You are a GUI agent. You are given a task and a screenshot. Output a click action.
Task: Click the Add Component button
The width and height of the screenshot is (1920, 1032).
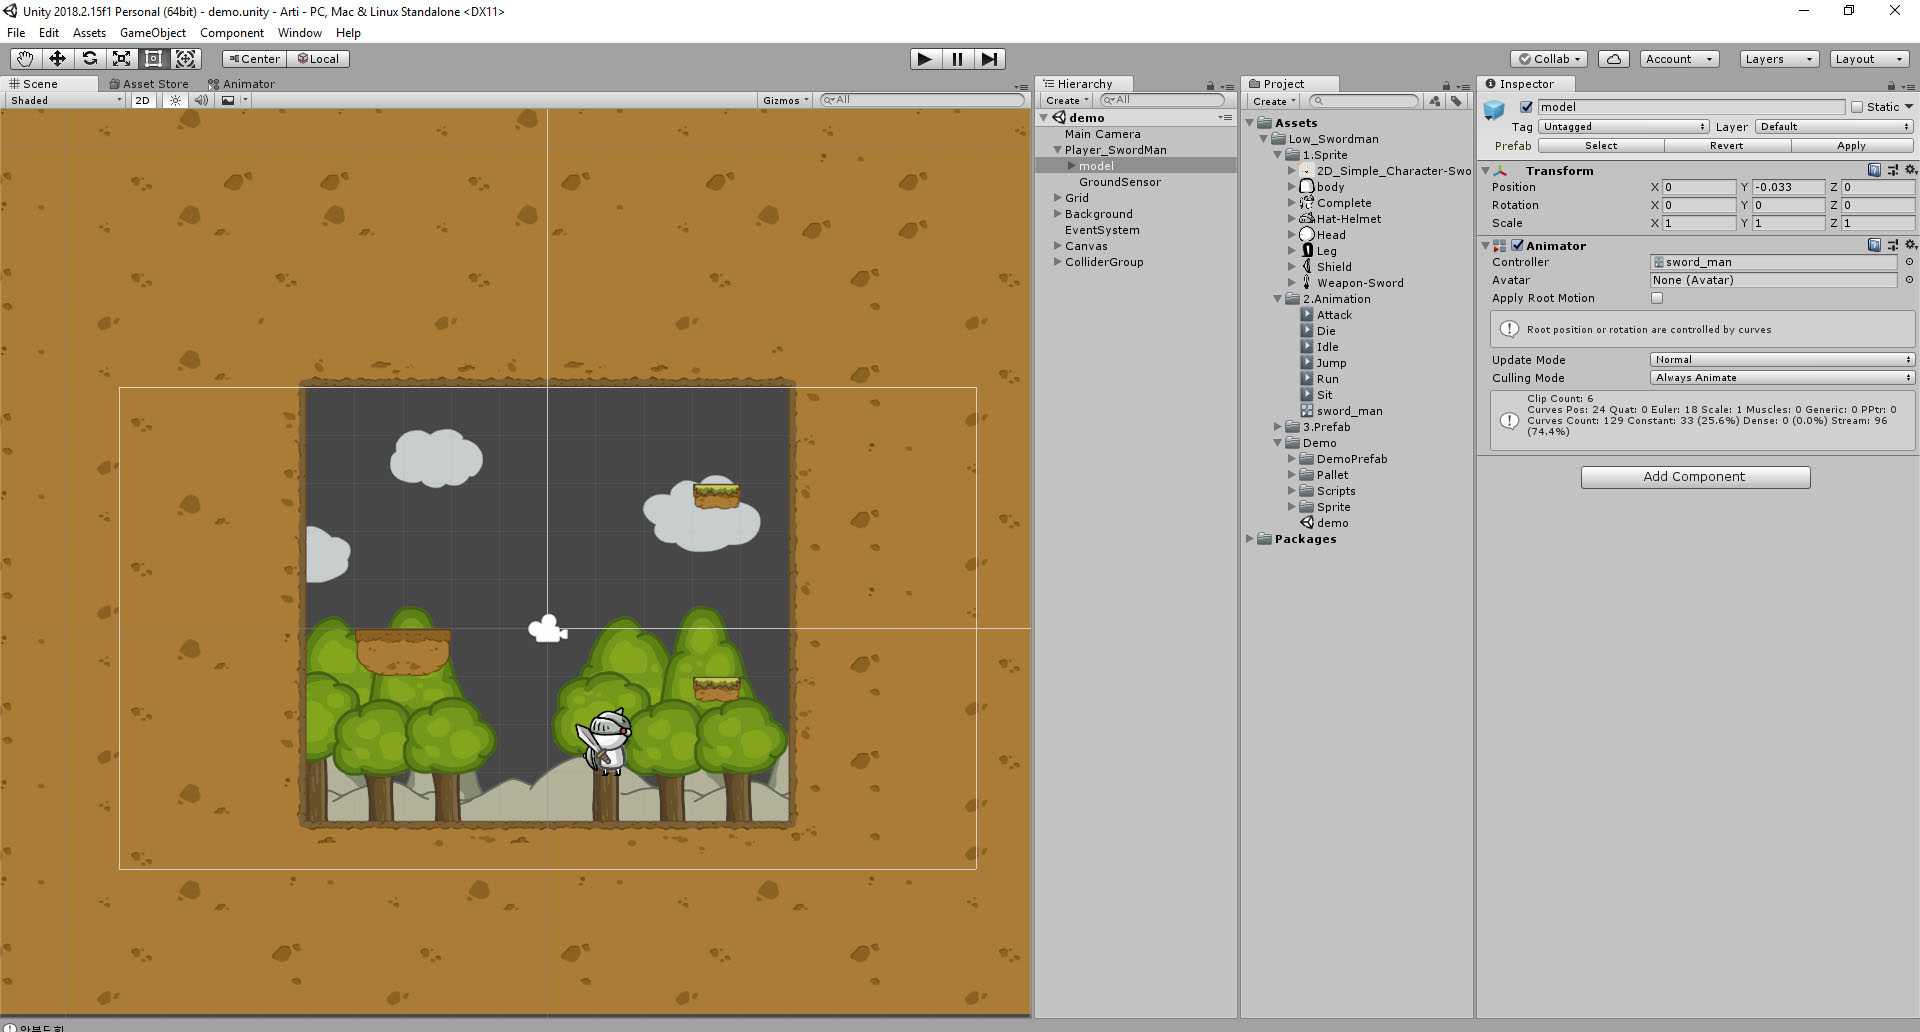(x=1694, y=477)
